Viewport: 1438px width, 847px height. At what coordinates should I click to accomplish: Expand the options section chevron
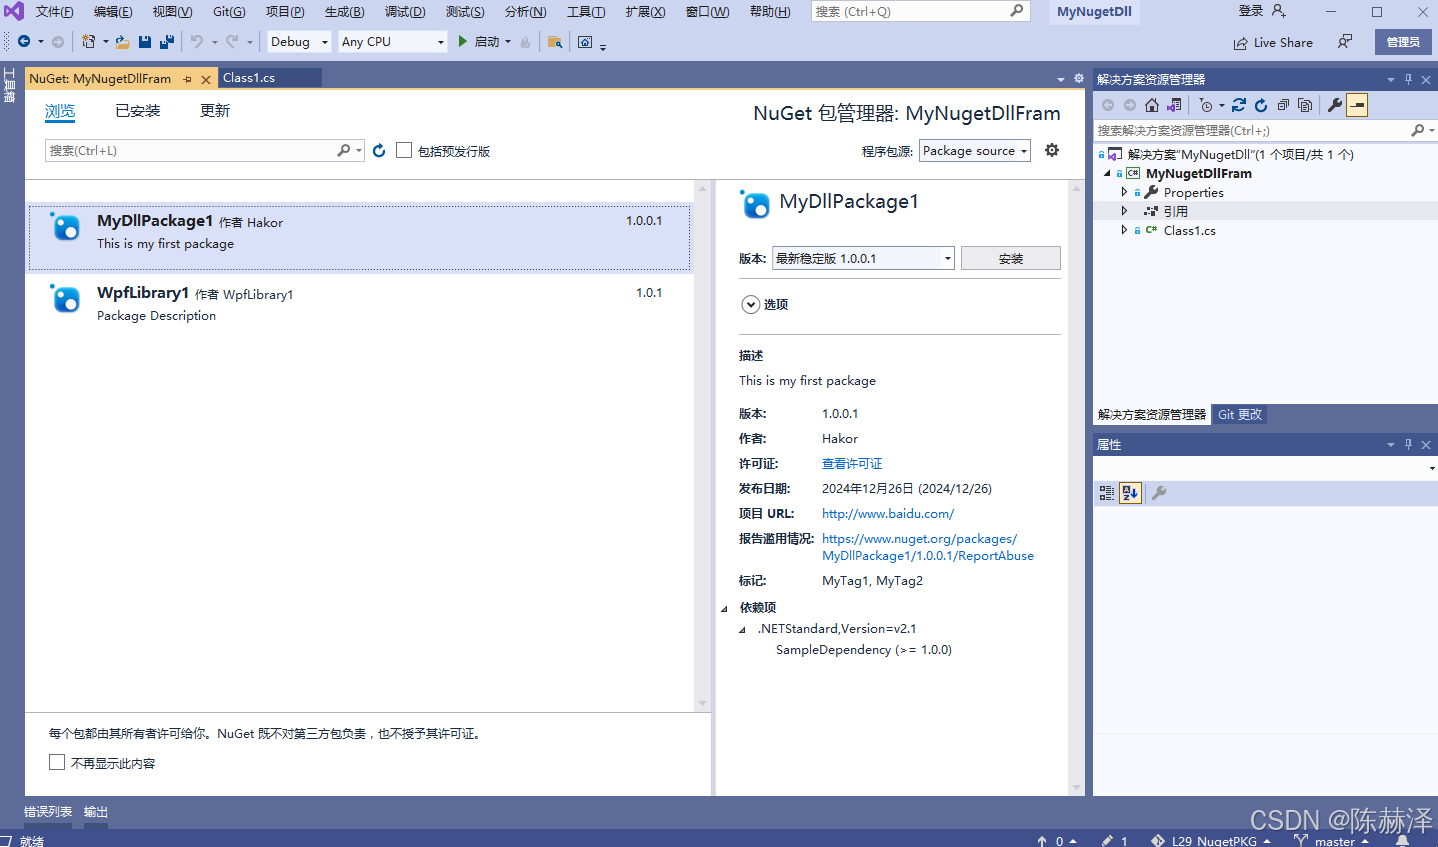coord(751,304)
